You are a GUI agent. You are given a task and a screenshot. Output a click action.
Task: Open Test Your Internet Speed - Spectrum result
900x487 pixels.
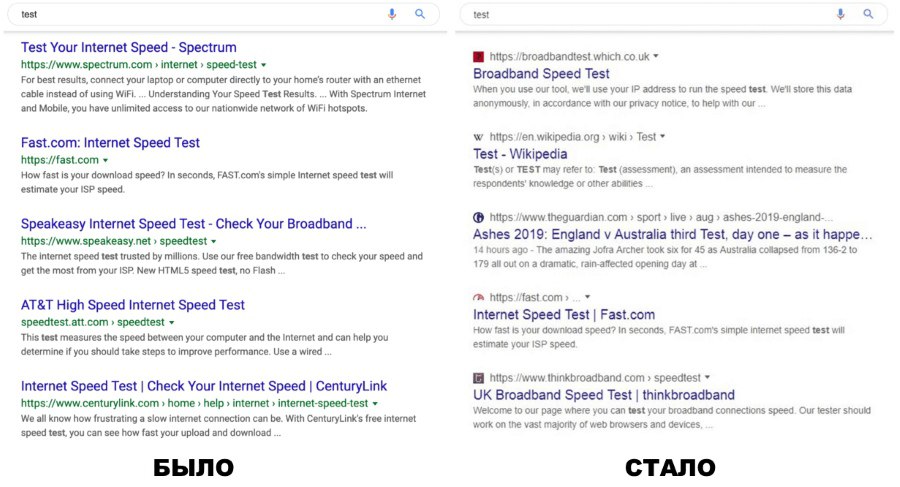[x=129, y=47]
